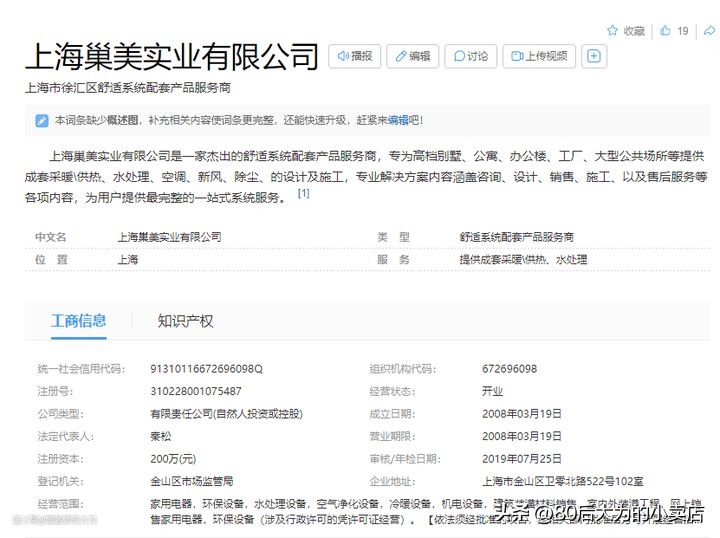
Task: Click the credit code 91310116672696098Q
Action: click(206, 369)
